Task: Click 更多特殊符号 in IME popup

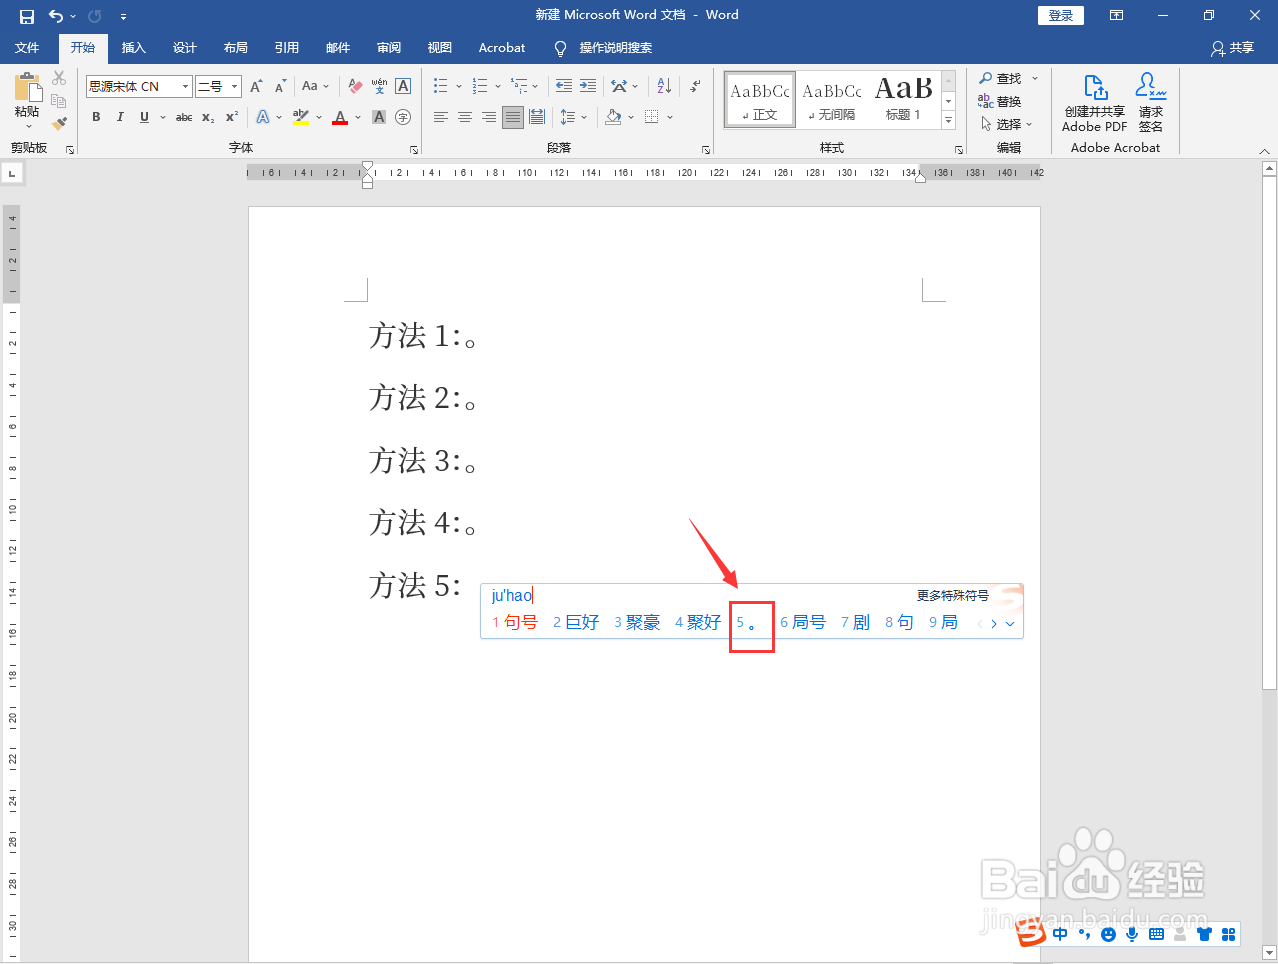Action: tap(953, 596)
